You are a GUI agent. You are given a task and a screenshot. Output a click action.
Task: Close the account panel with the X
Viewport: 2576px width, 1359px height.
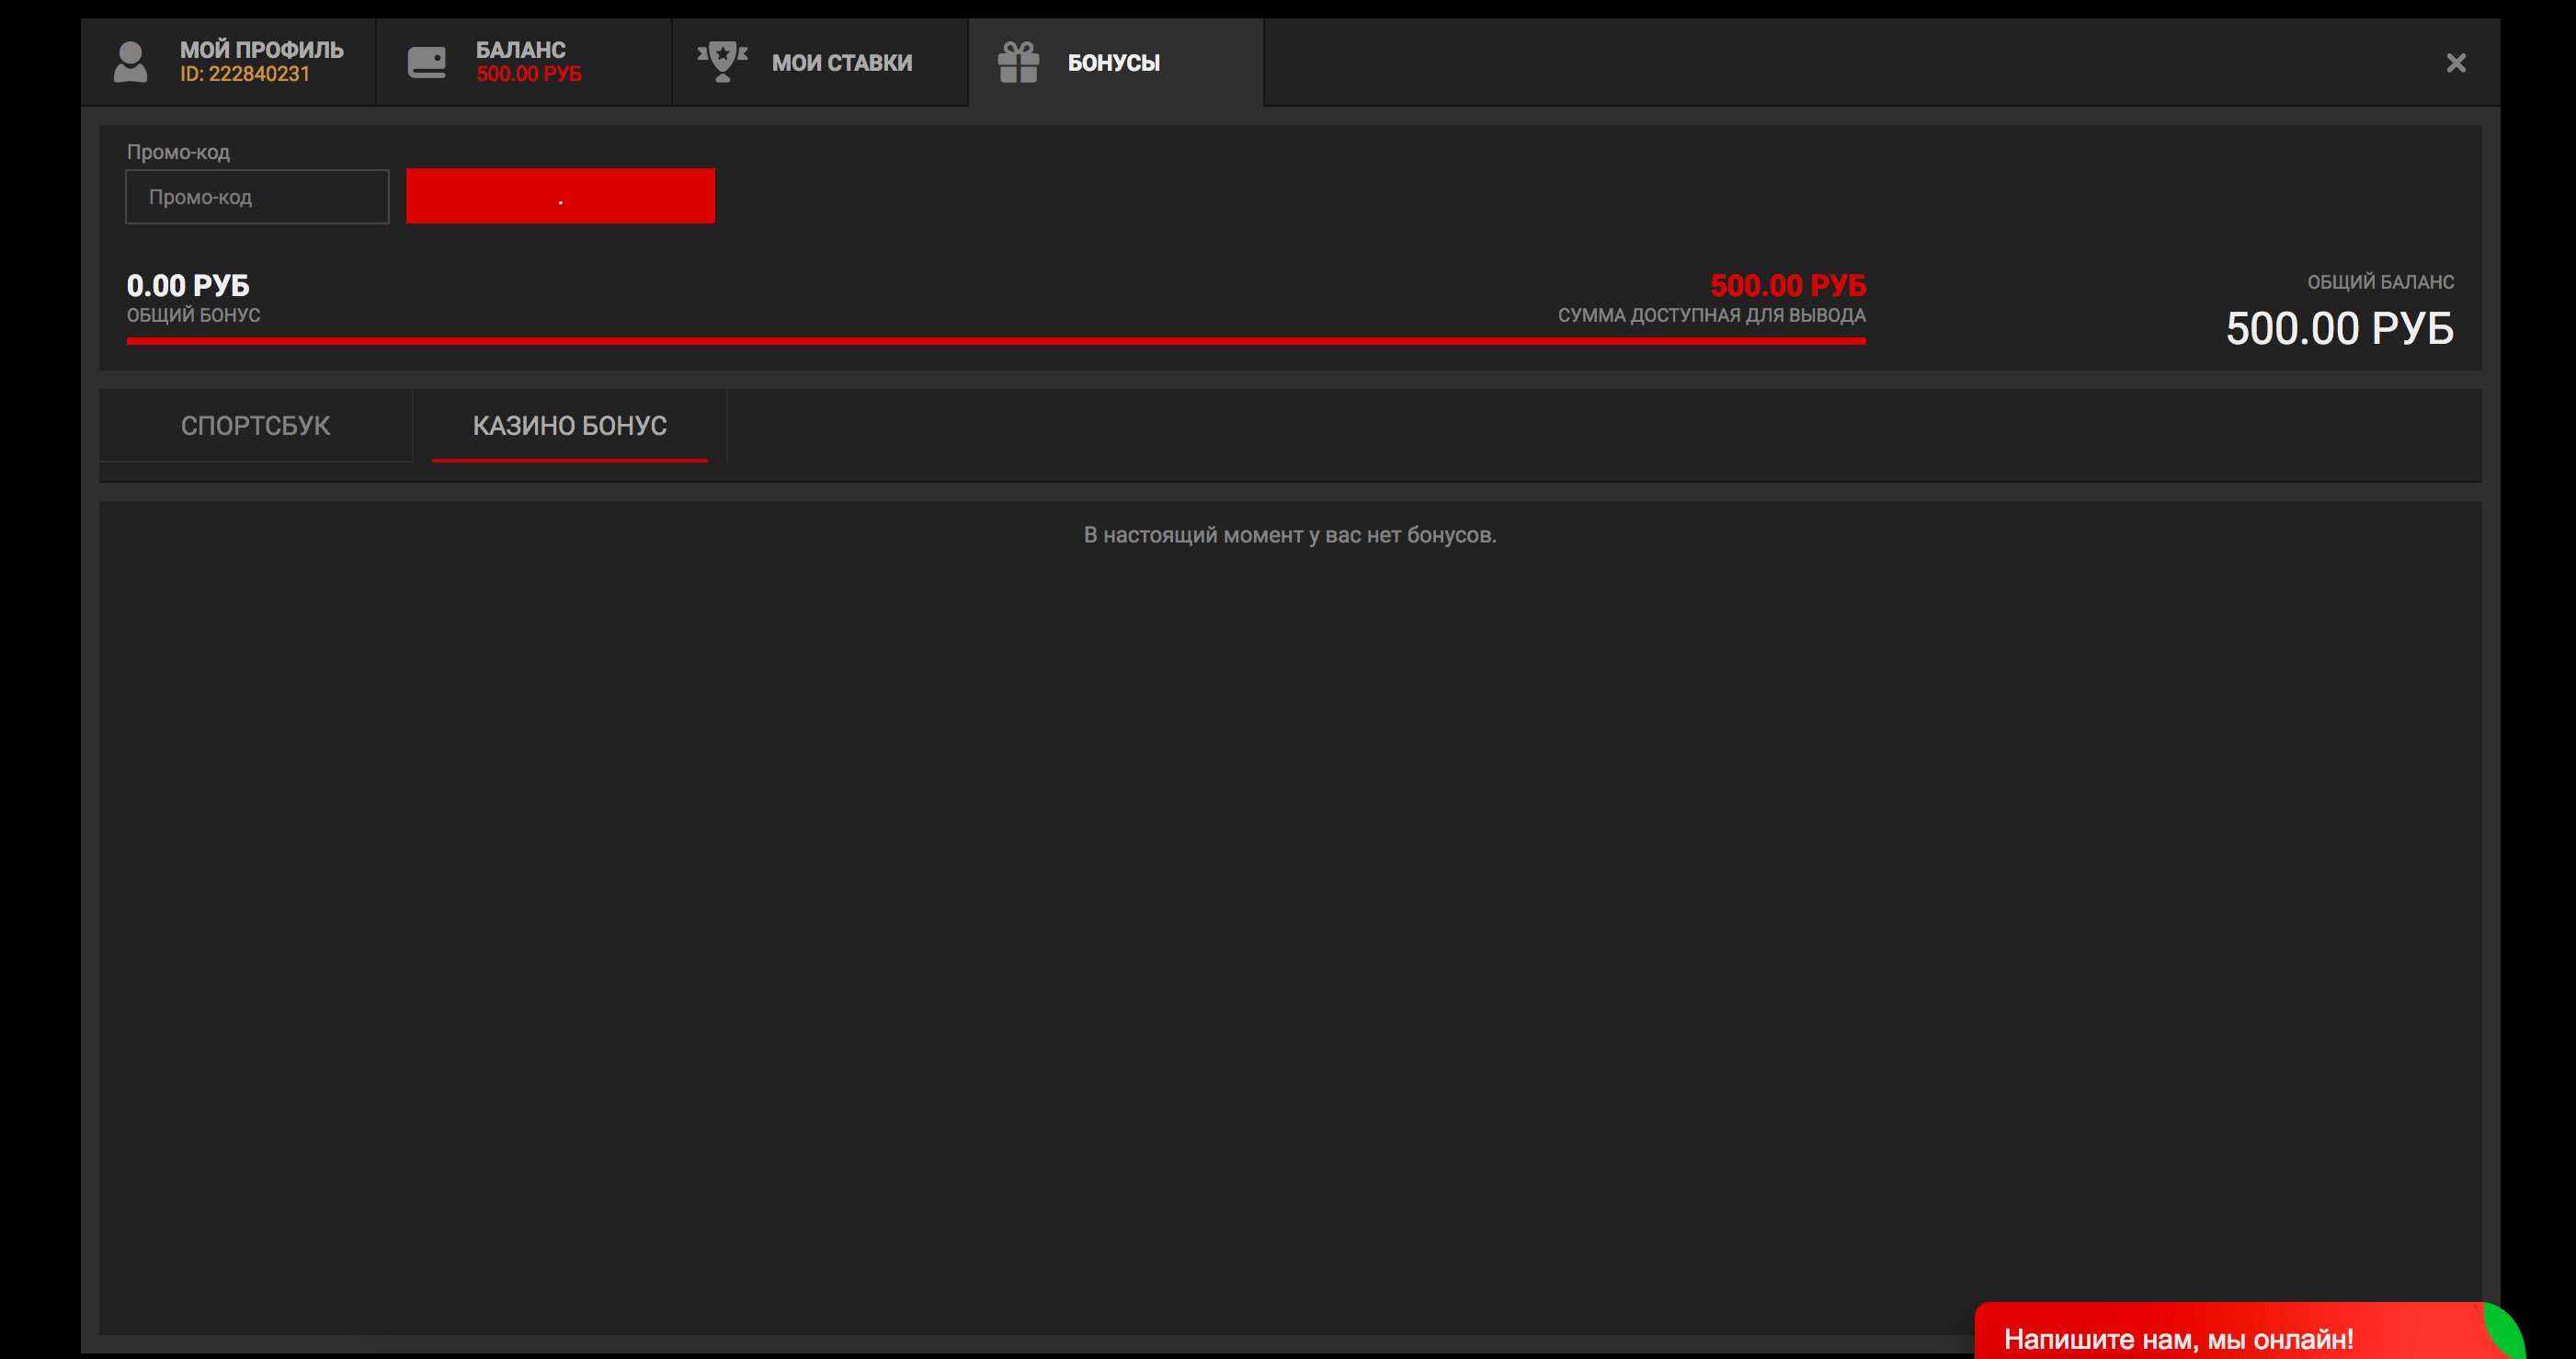click(x=2455, y=63)
